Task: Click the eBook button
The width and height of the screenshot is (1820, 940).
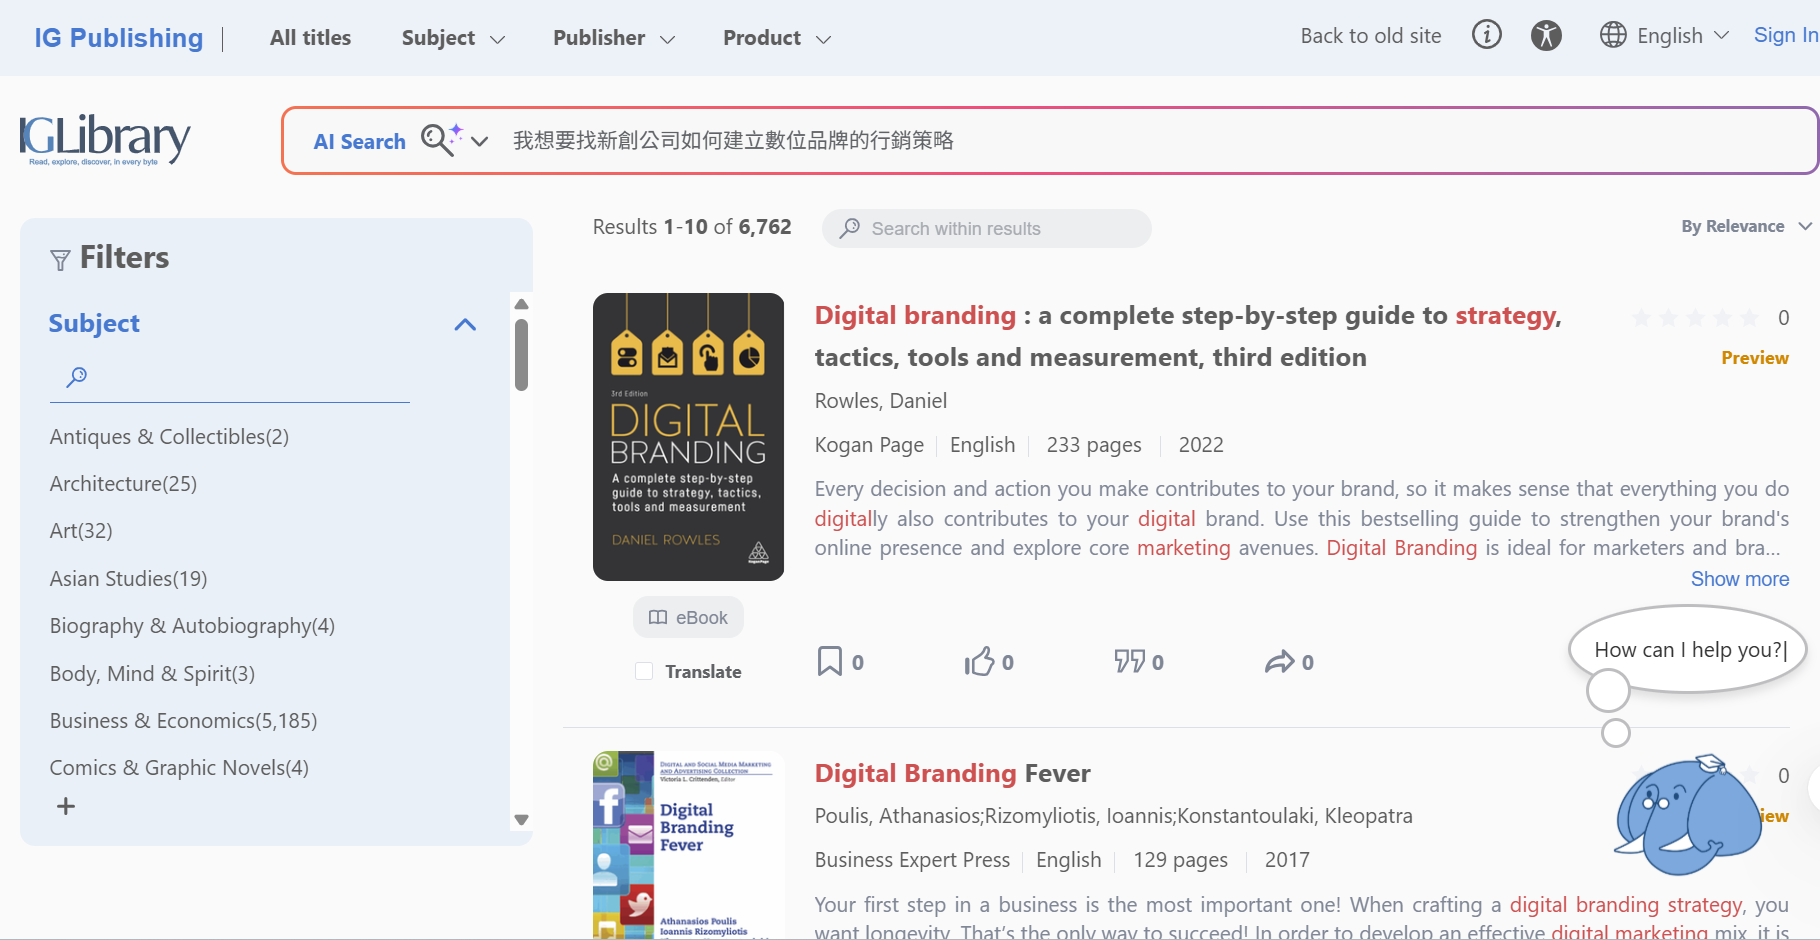Action: coord(688,617)
